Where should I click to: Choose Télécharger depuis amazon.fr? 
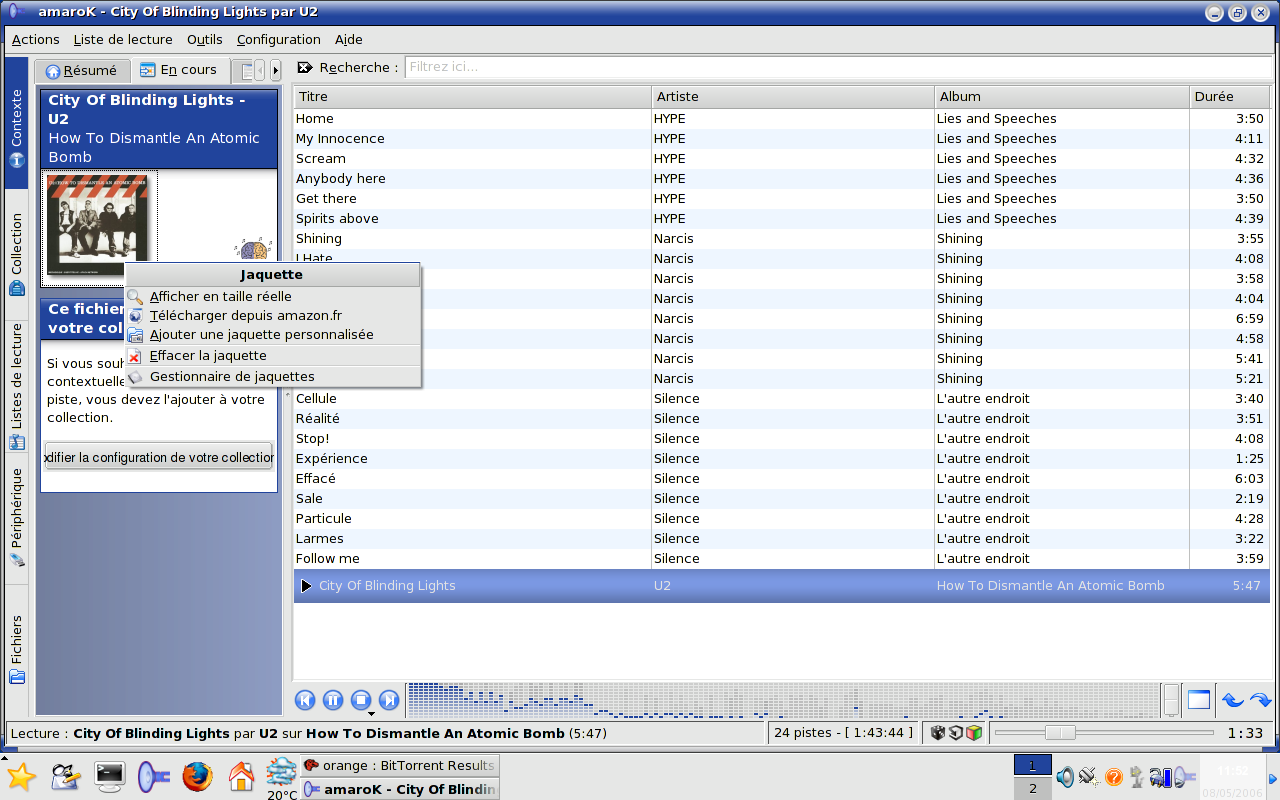point(272,315)
